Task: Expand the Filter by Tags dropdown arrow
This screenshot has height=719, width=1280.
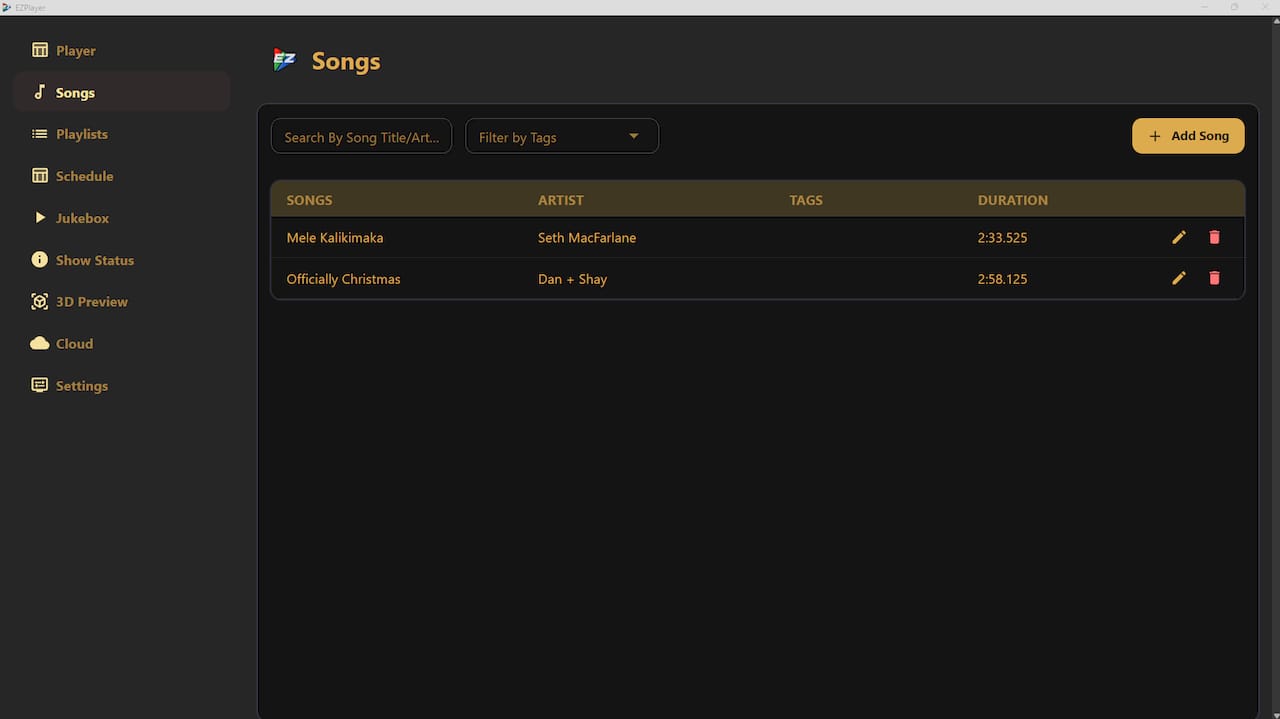Action: pyautogui.click(x=633, y=137)
